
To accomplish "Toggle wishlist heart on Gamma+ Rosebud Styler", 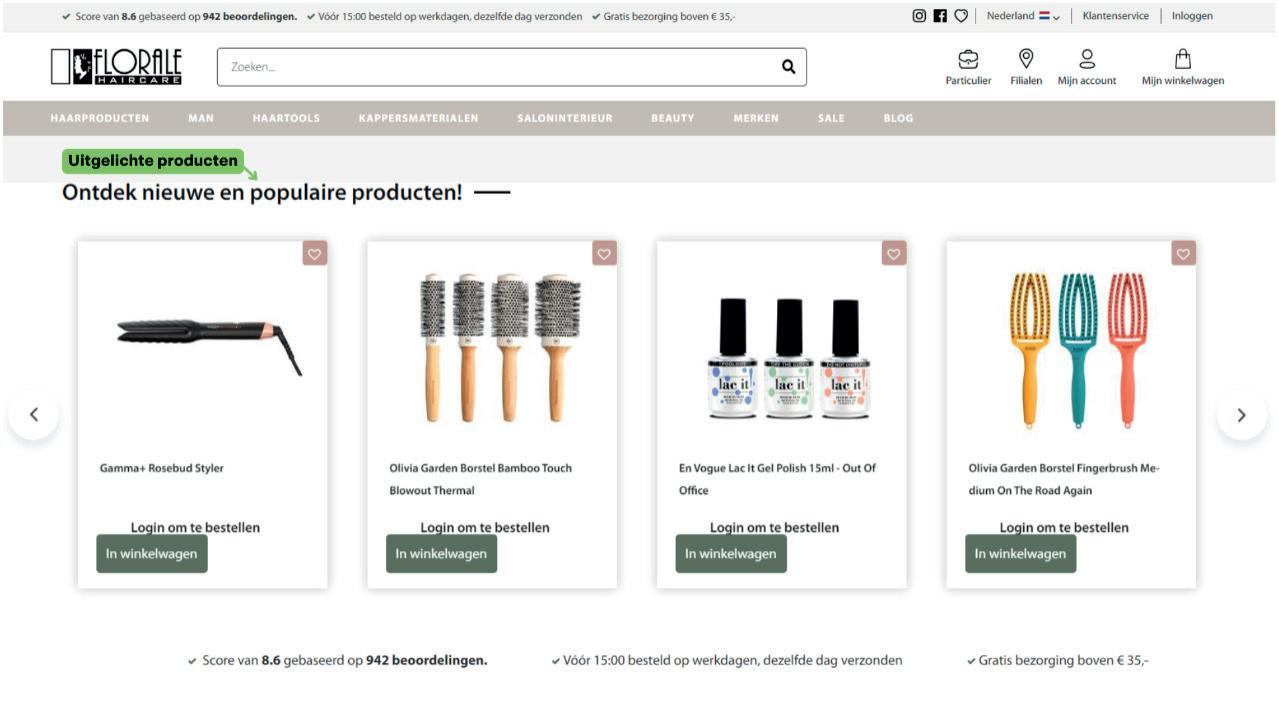I will (x=315, y=254).
